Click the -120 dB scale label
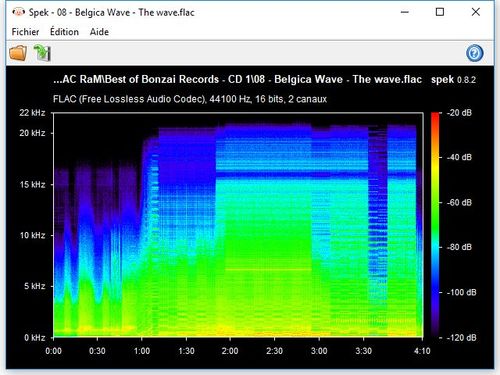Screen dimensions: 500x375 pos(461,338)
